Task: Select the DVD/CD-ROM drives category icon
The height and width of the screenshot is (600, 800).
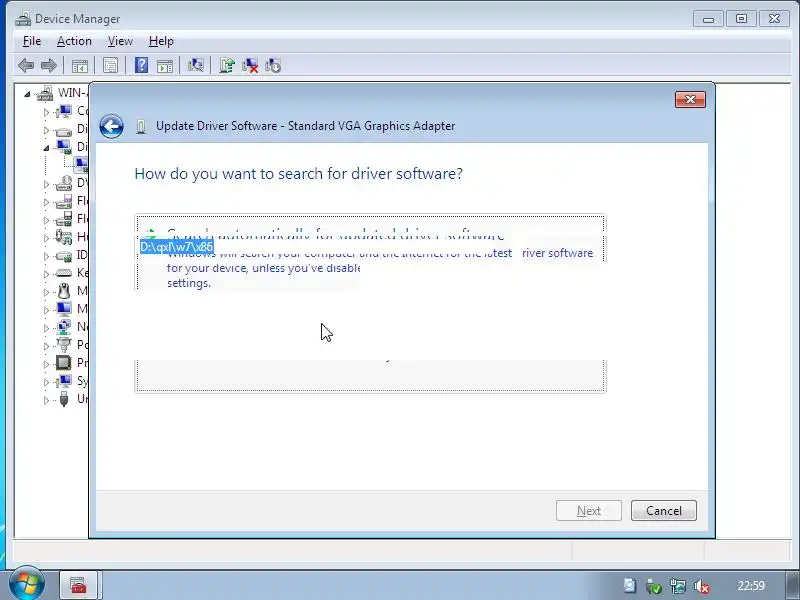Action: click(x=64, y=183)
